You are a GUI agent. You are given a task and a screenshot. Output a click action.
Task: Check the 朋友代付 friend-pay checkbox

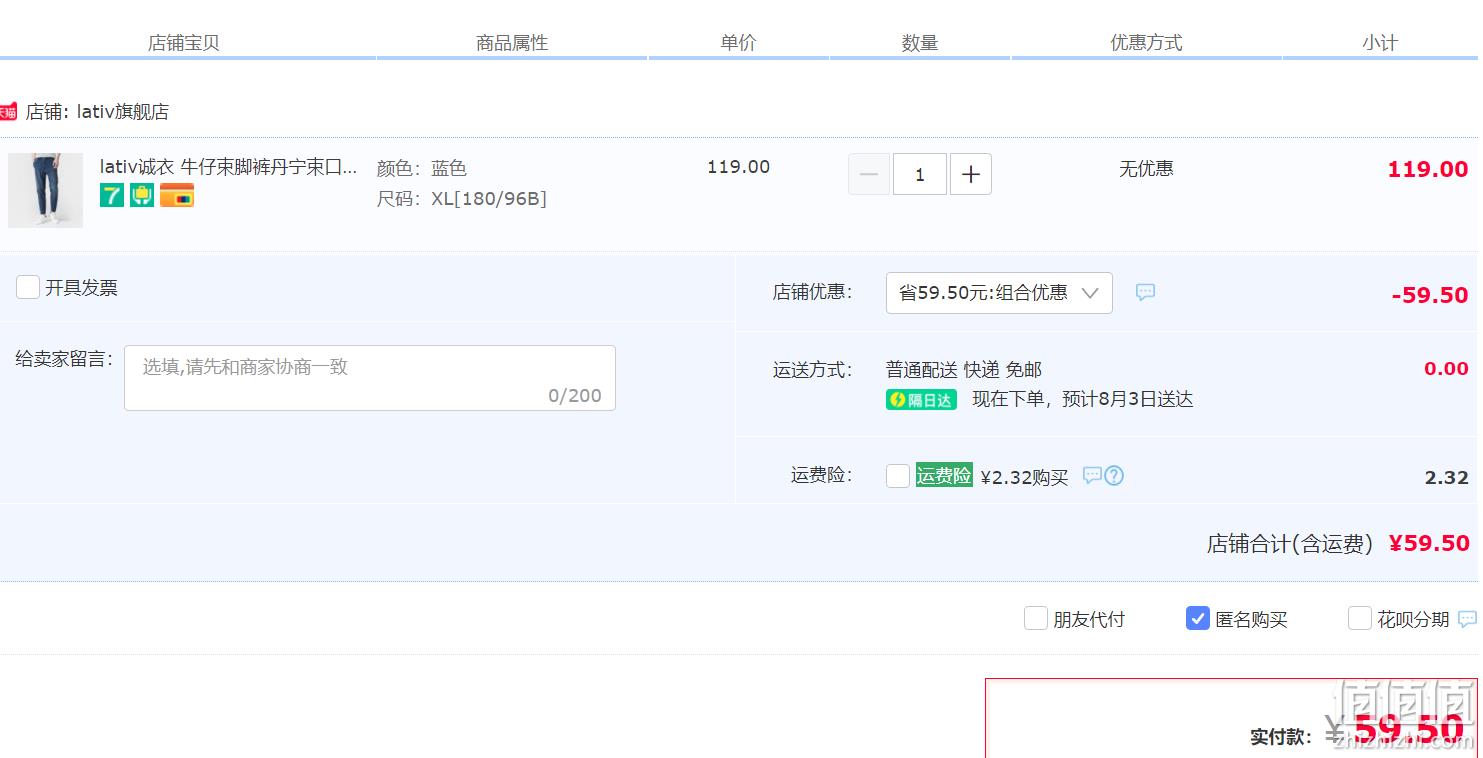click(x=1036, y=618)
